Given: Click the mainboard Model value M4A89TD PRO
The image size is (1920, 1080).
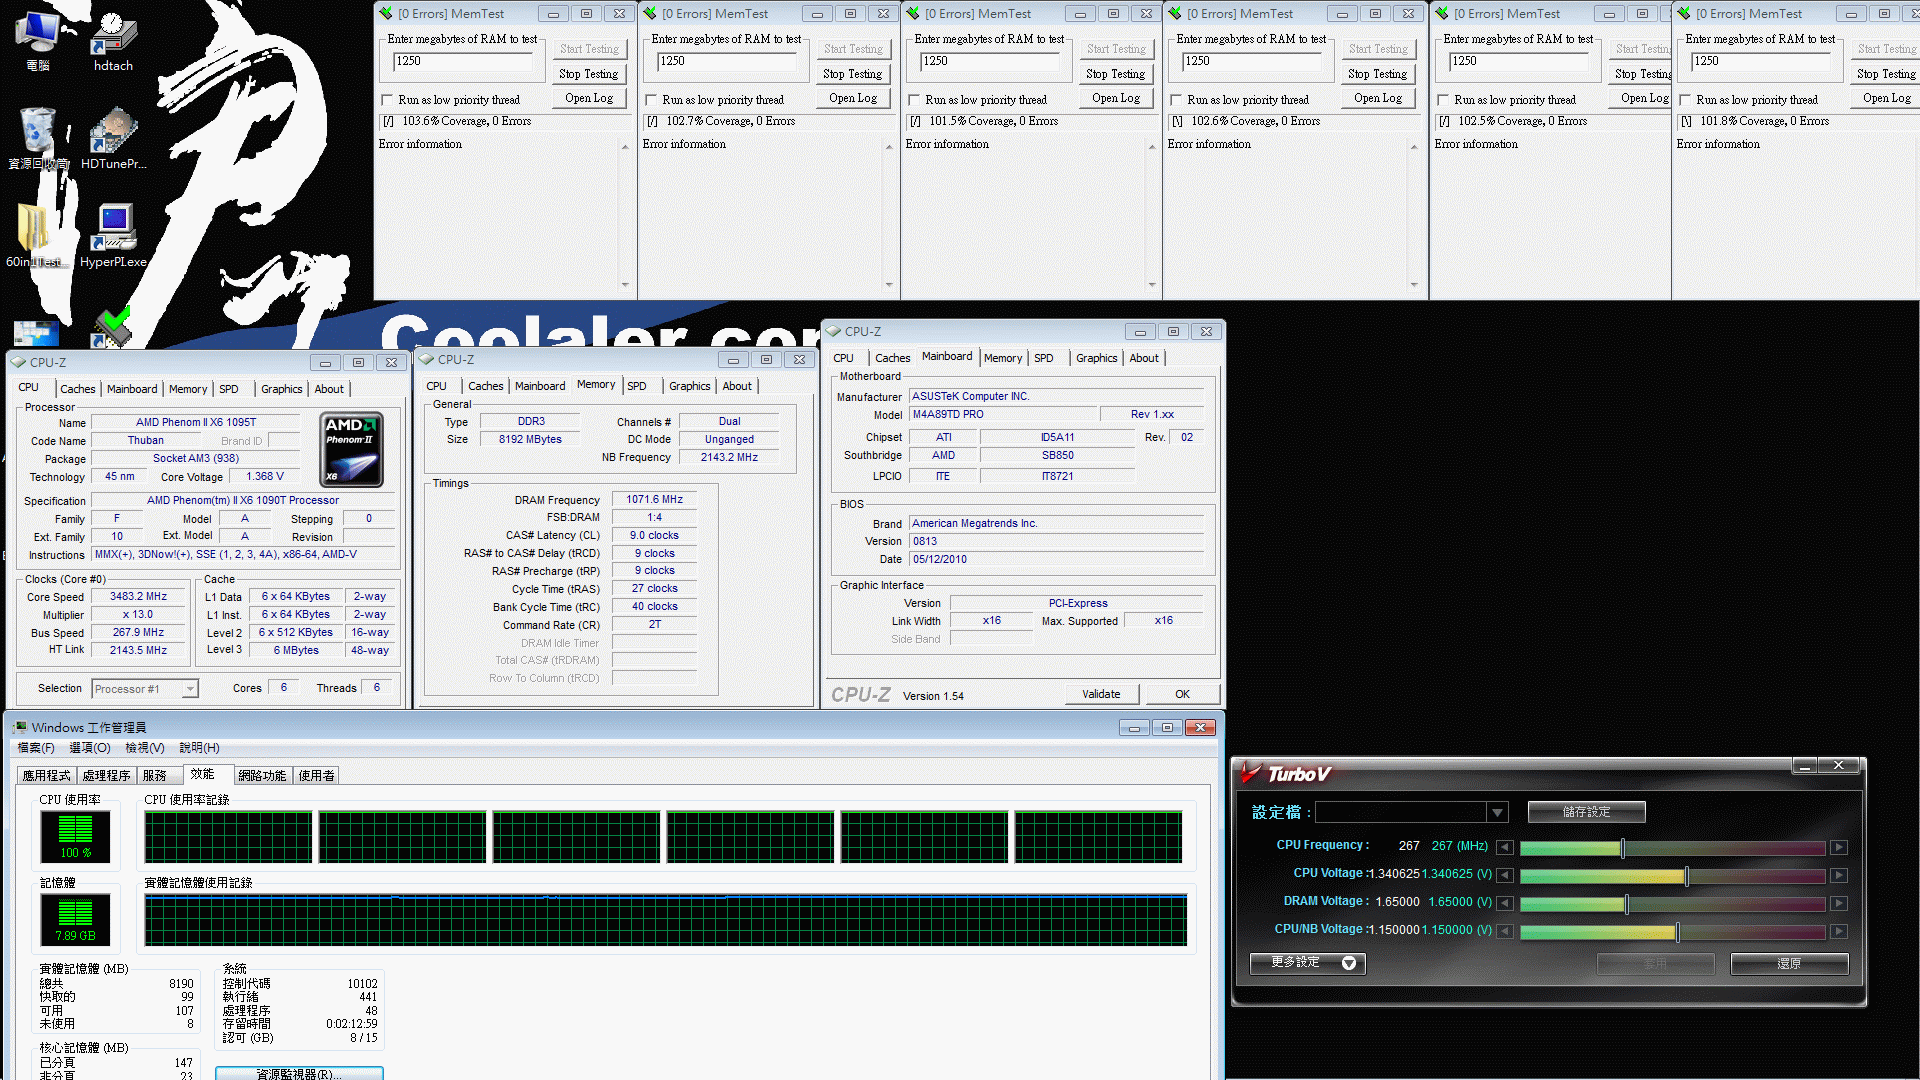Looking at the screenshot, I should 1002,414.
